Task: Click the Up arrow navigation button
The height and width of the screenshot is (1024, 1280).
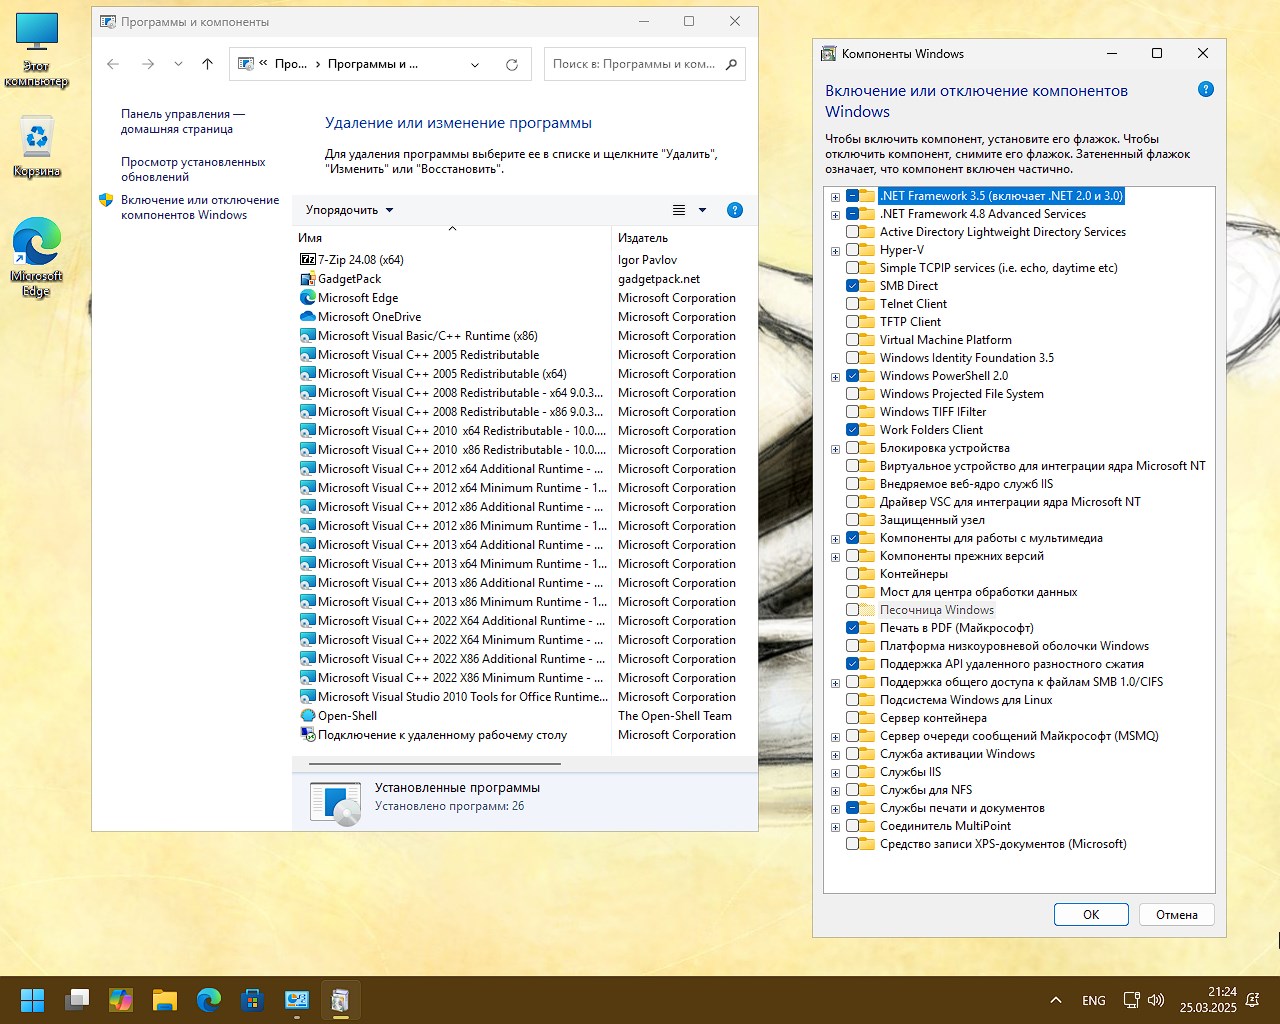Action: [x=207, y=64]
